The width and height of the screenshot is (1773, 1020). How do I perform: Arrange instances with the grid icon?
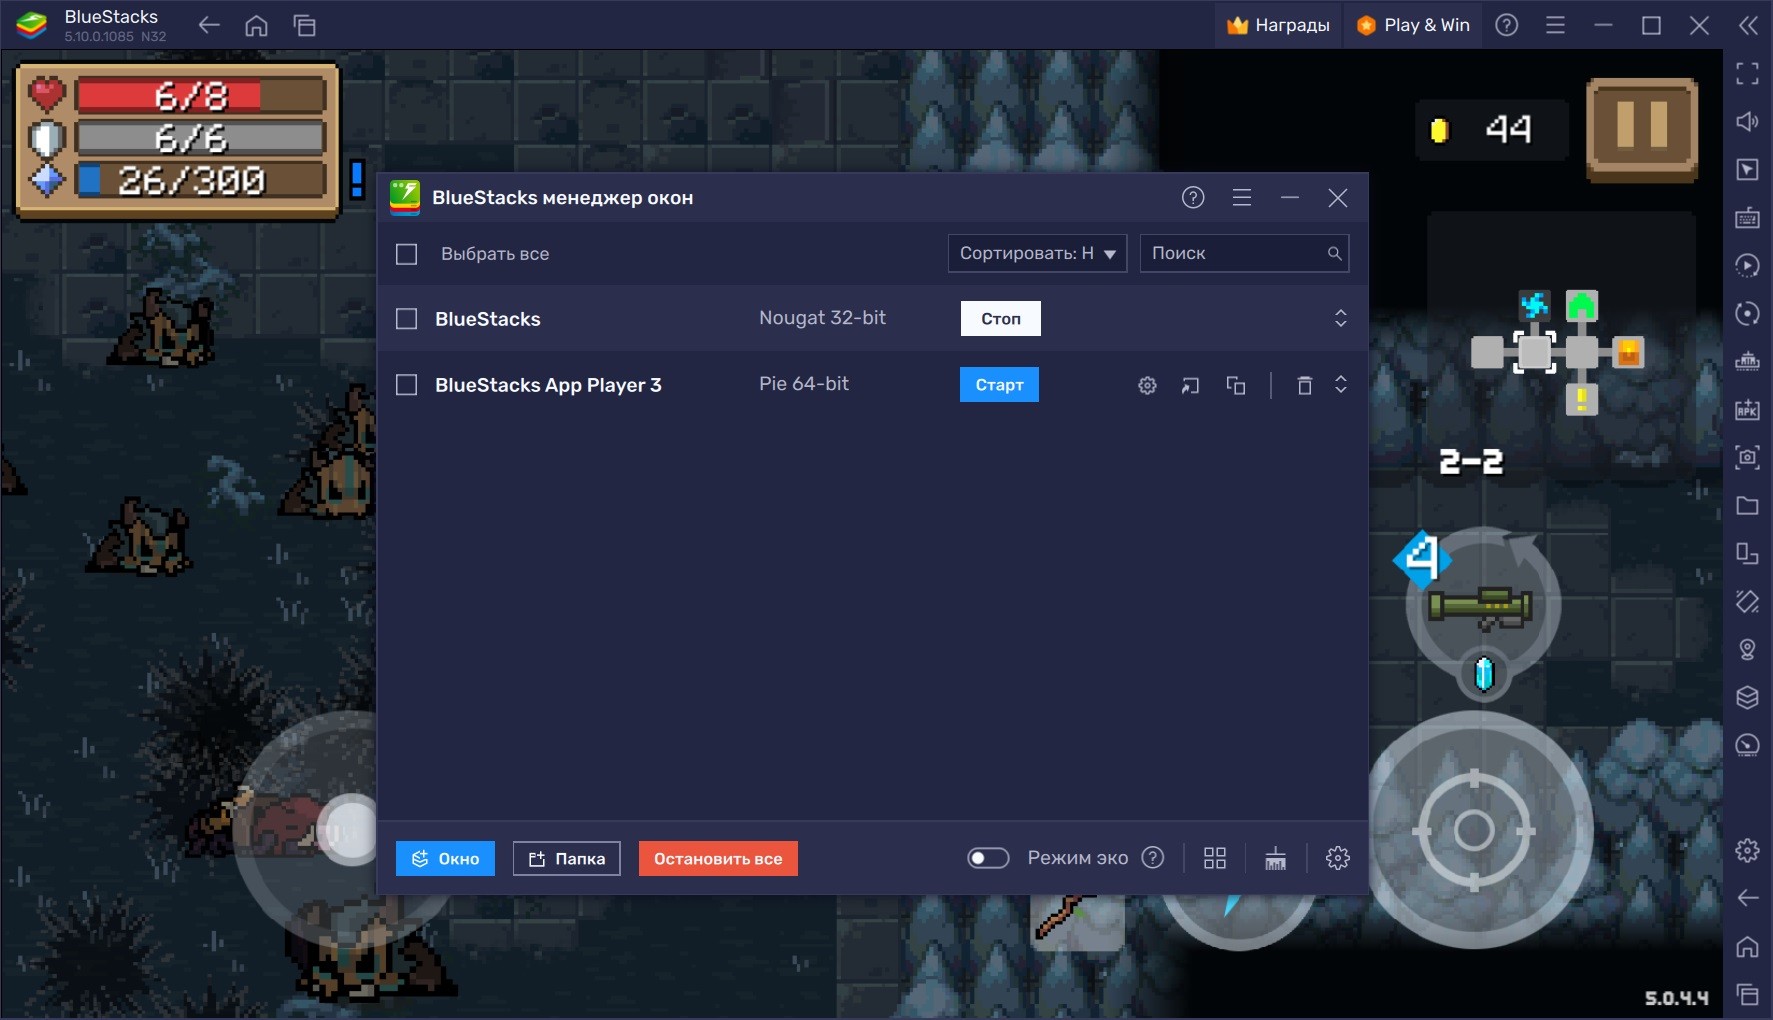coord(1215,858)
